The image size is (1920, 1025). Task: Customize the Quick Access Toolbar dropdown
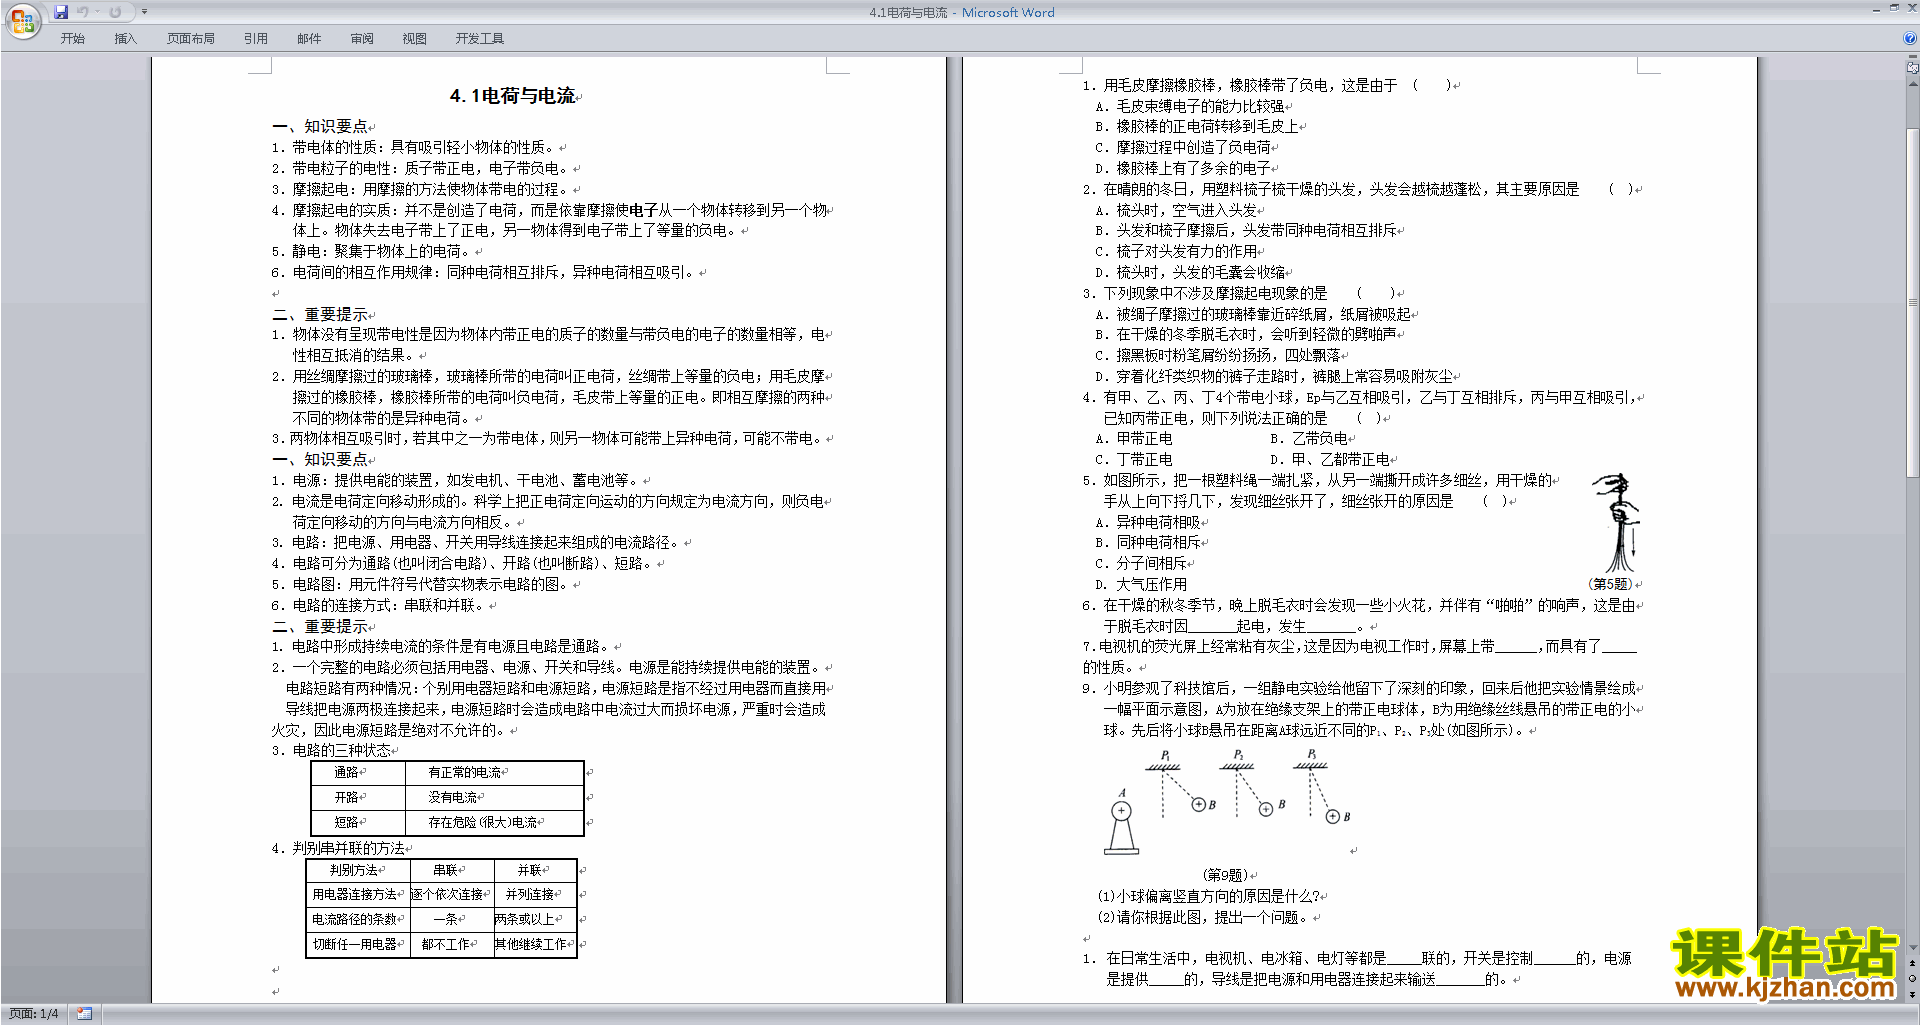point(144,12)
